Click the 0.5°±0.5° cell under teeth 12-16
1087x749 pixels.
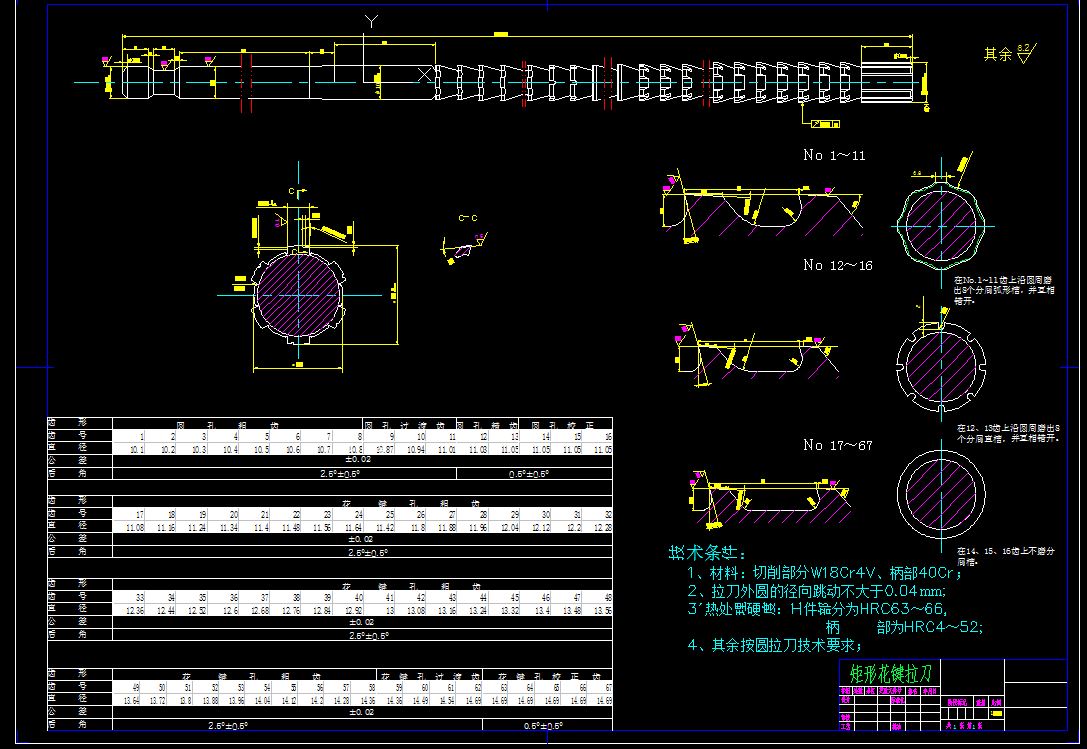click(x=528, y=474)
